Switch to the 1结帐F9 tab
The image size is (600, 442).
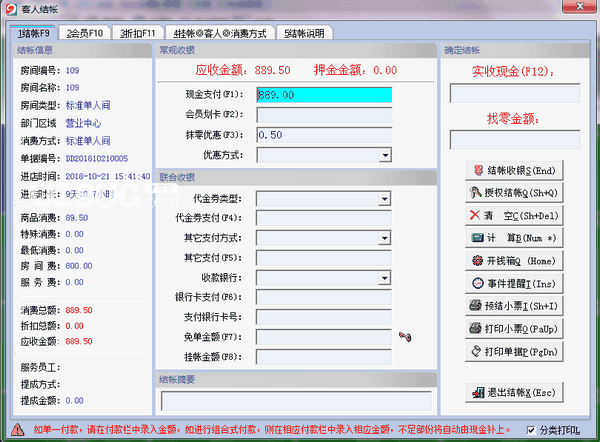point(34,33)
